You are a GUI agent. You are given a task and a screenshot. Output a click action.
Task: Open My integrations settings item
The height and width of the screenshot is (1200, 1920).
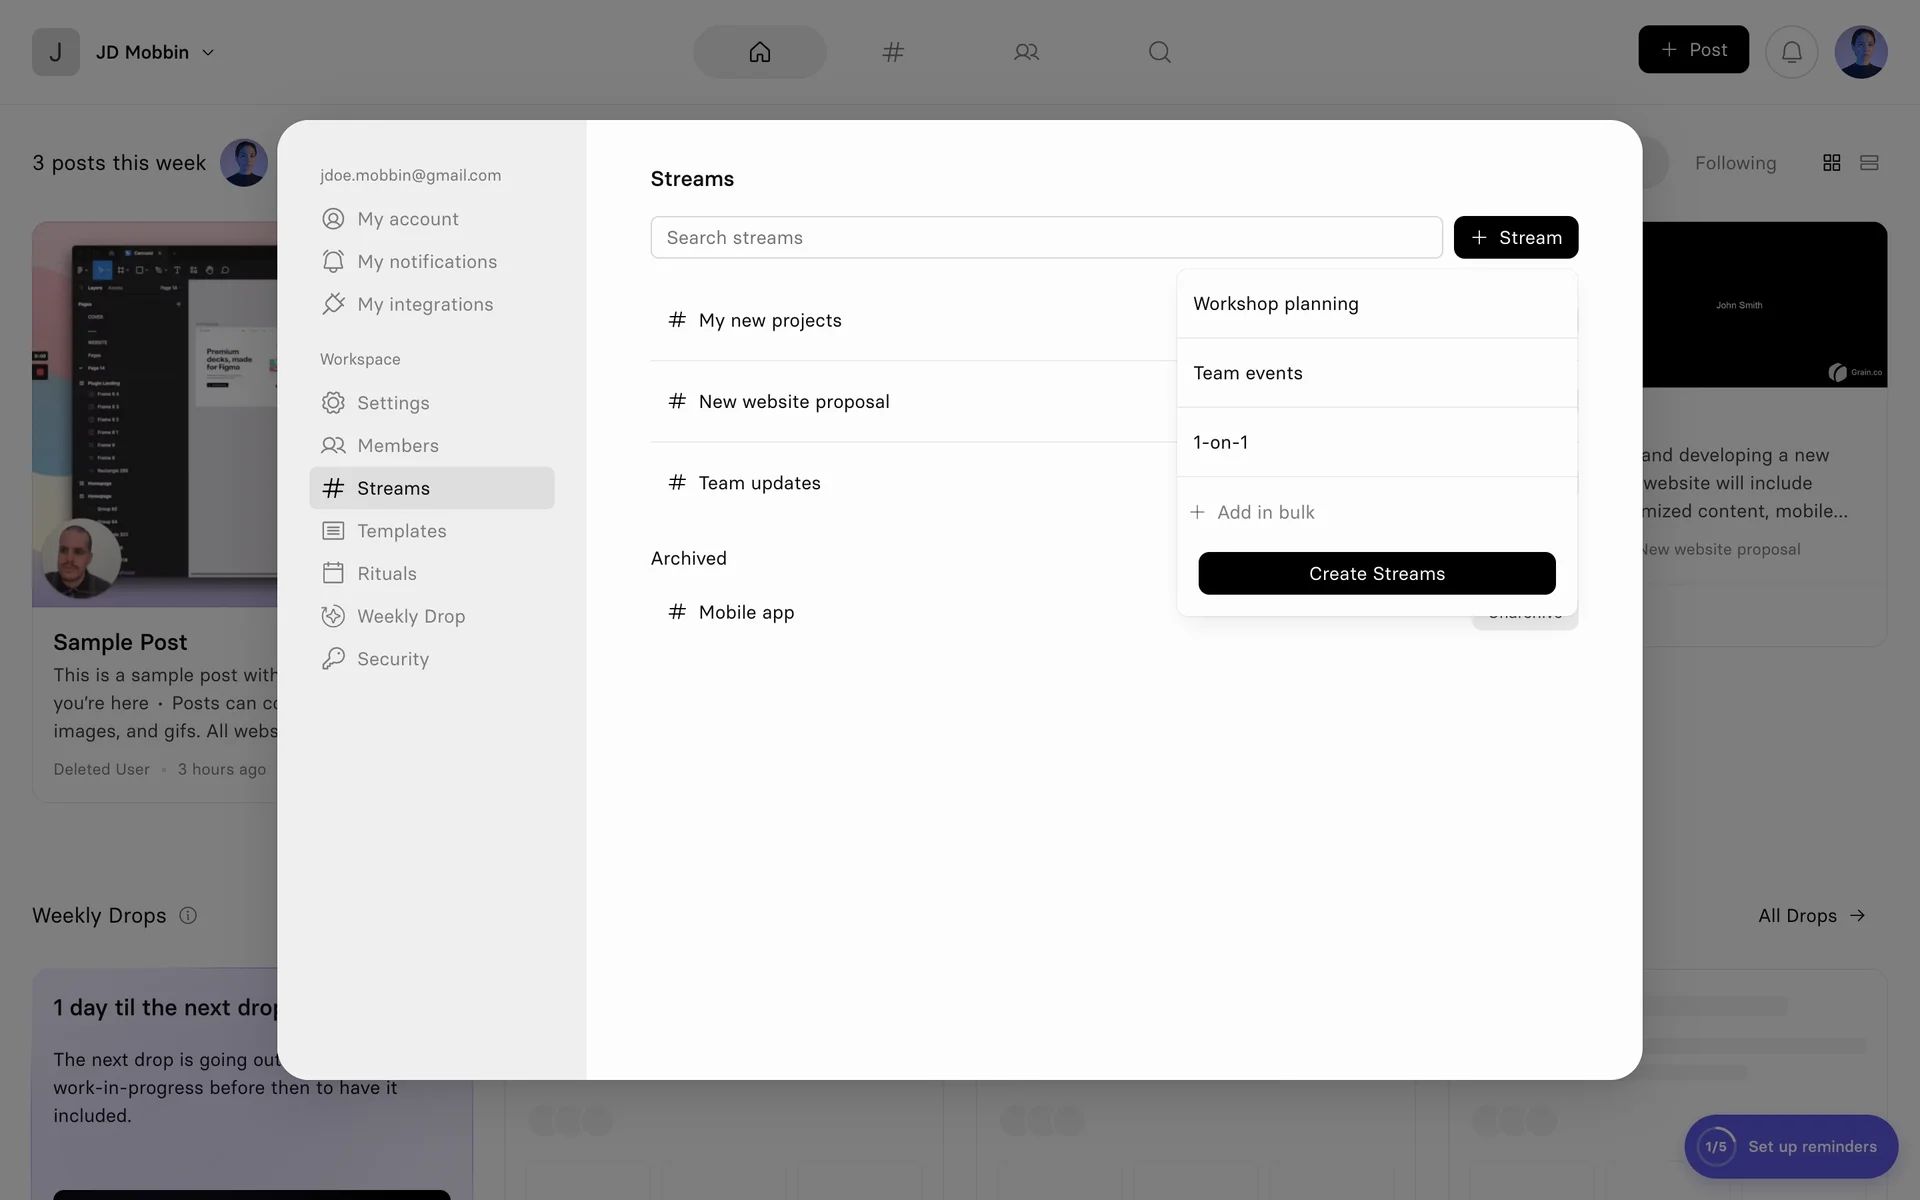(x=424, y=304)
